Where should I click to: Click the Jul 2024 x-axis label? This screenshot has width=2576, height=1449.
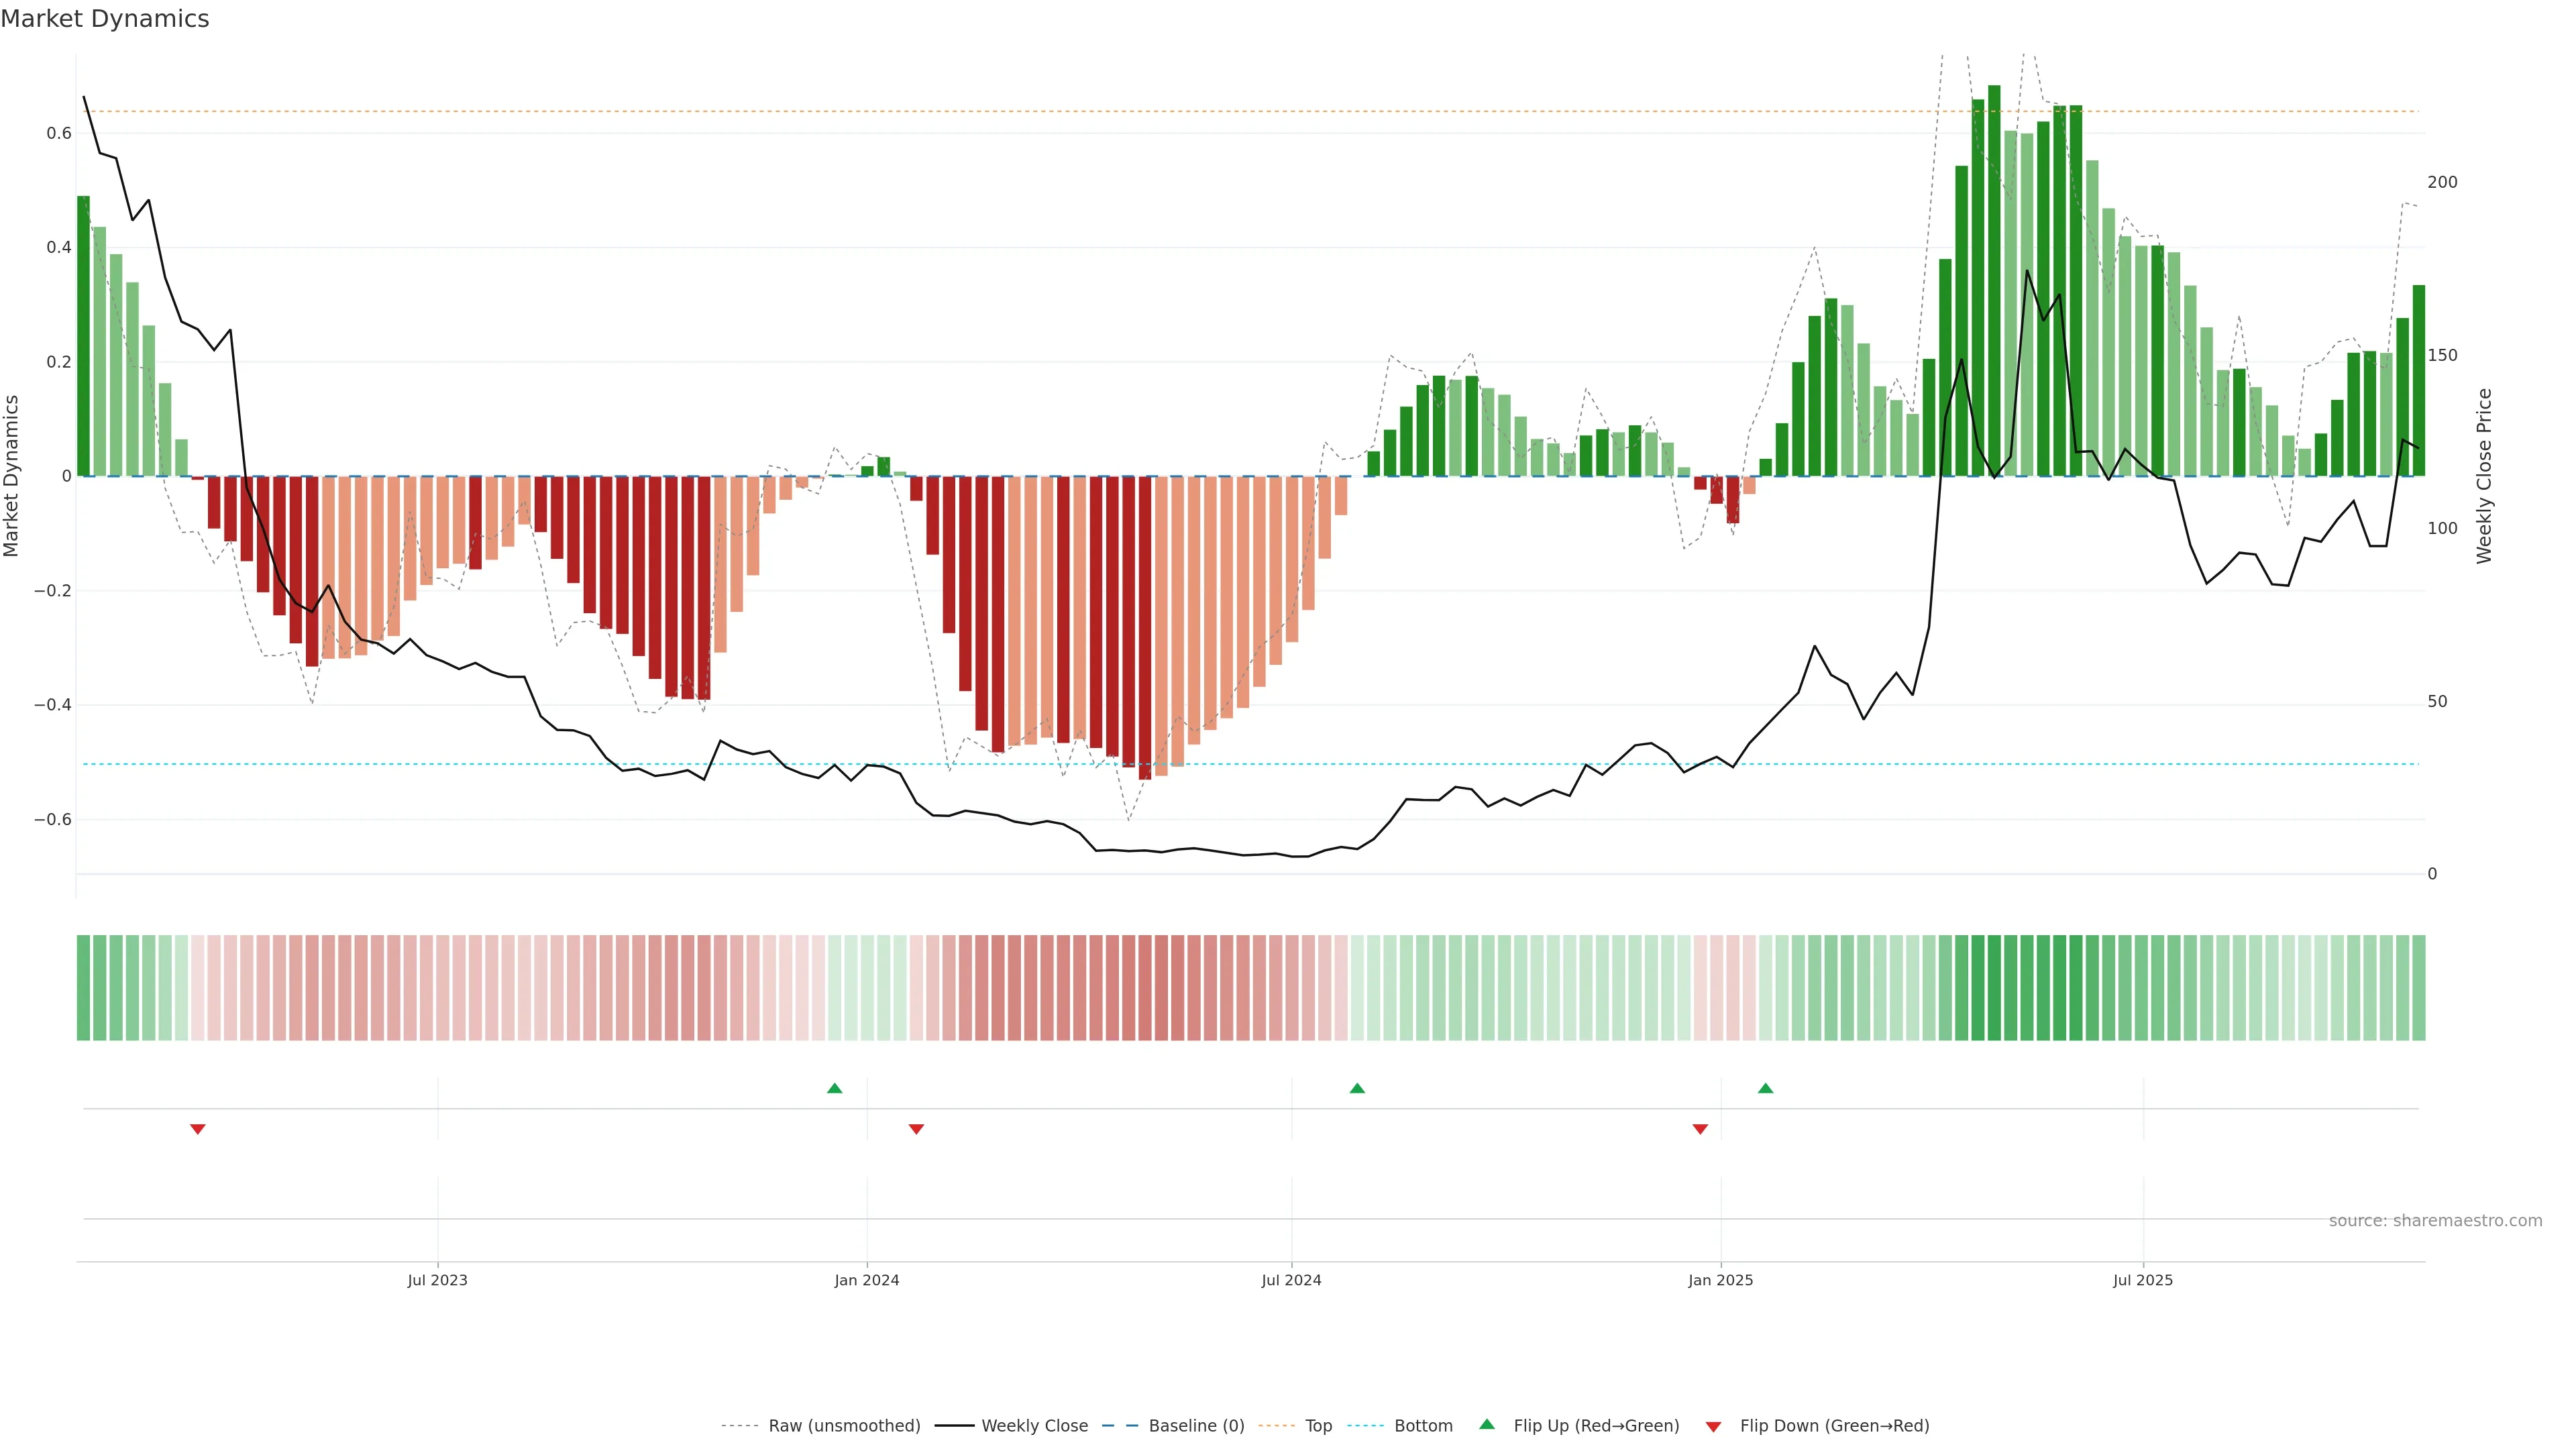tap(1291, 1280)
